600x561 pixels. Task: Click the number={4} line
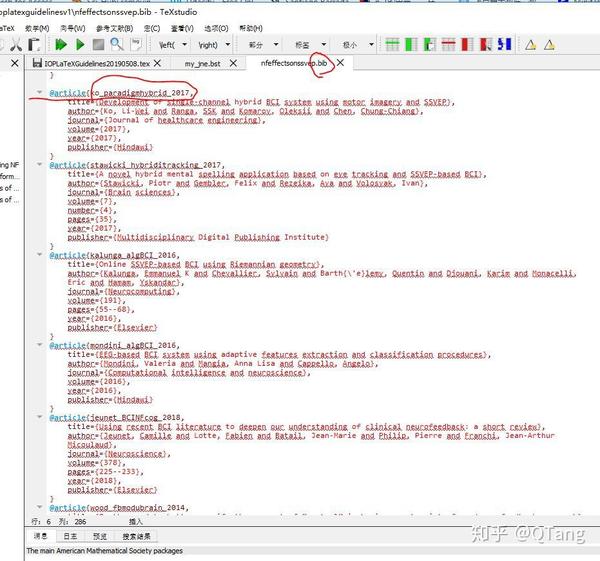tap(92, 210)
